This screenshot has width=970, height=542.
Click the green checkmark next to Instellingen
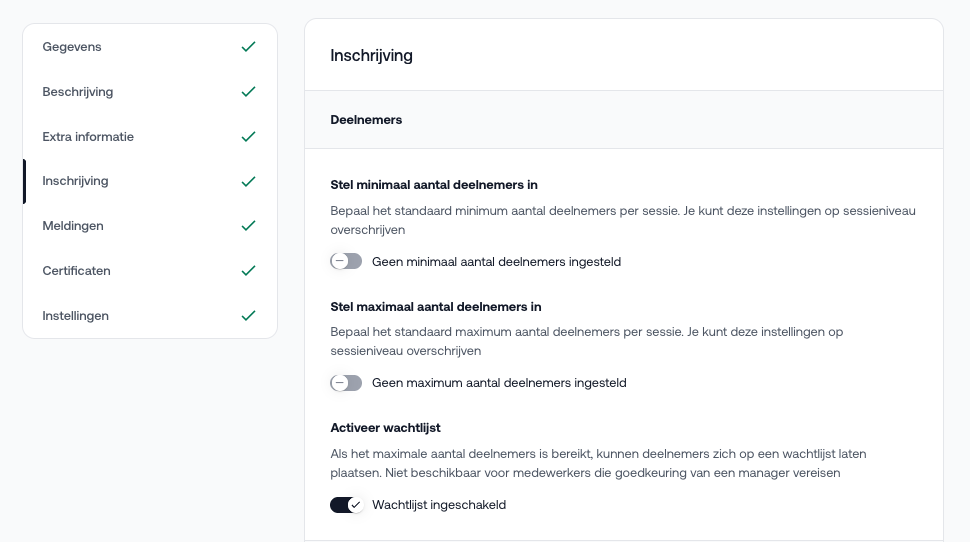[249, 316]
